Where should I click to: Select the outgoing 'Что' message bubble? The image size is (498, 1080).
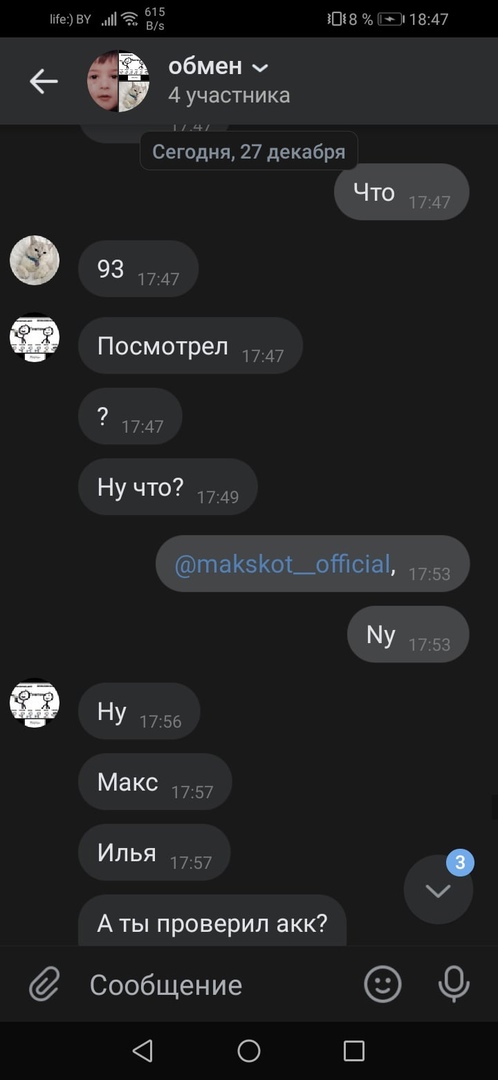[402, 192]
